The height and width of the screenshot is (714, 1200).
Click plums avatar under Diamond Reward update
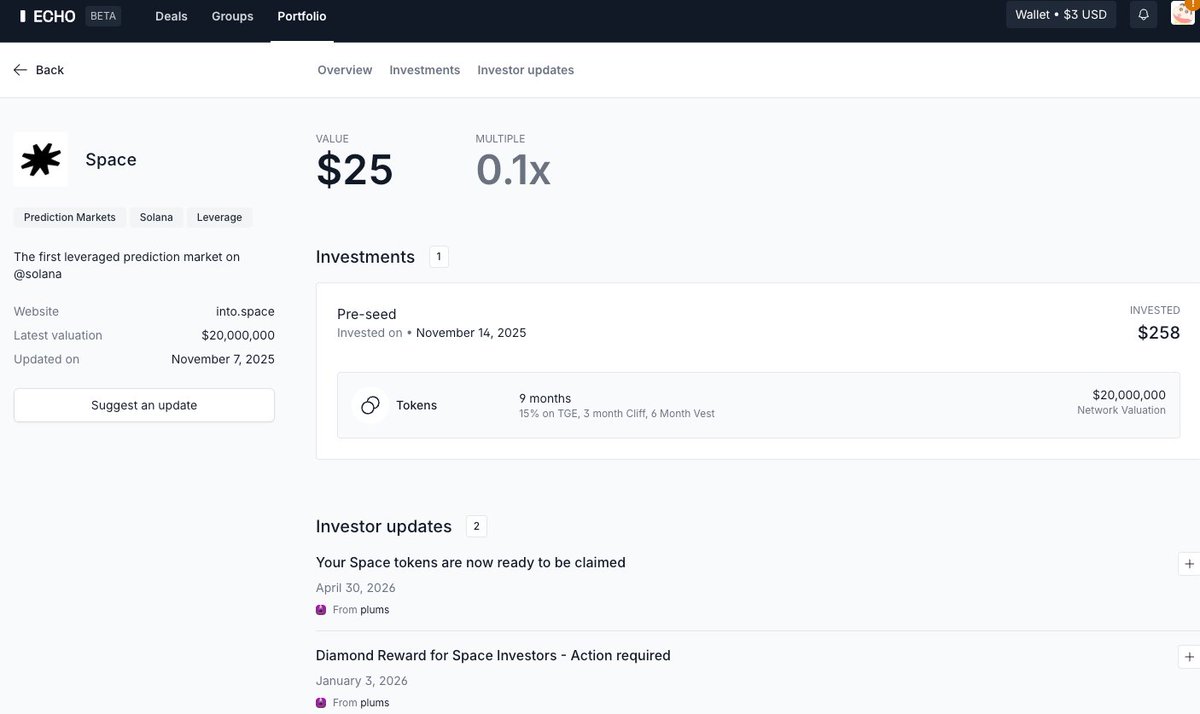pyautogui.click(x=321, y=703)
